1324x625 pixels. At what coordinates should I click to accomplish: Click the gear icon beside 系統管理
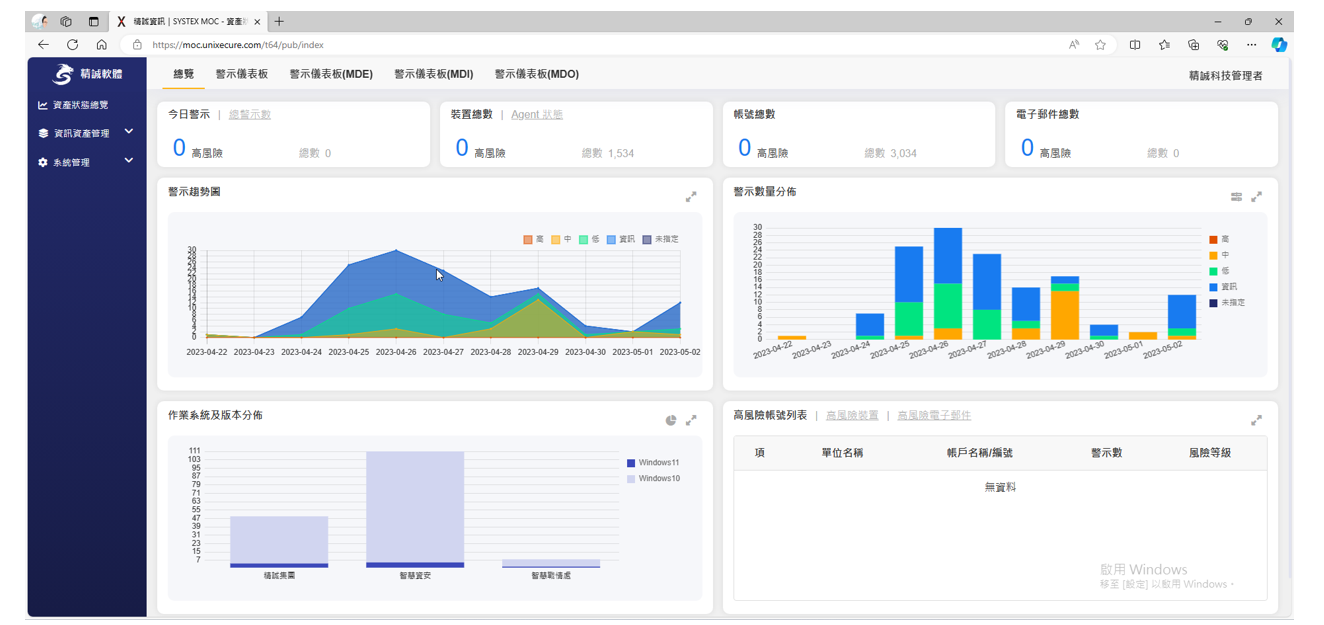43,162
